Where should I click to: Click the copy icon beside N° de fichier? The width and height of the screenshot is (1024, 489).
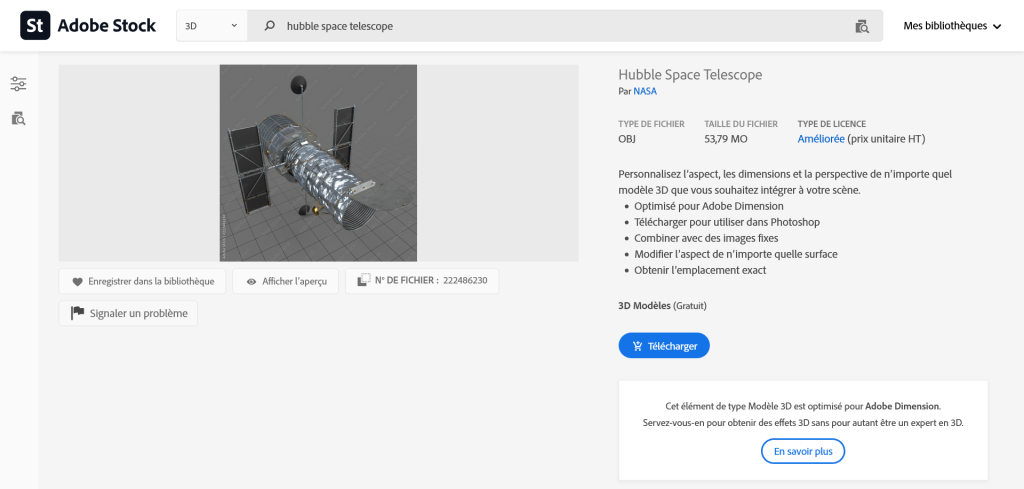364,281
